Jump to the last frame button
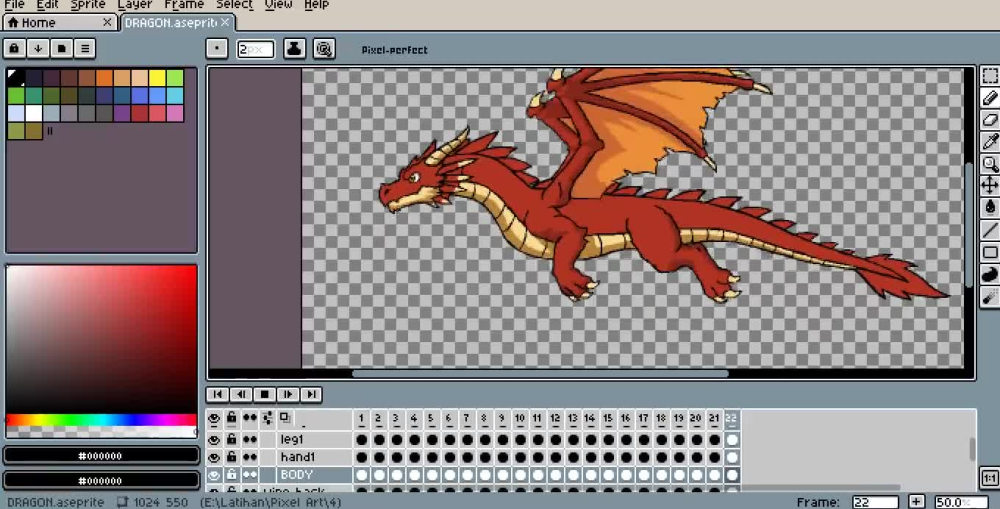Screen dimensions: 1000x509 coord(311,394)
